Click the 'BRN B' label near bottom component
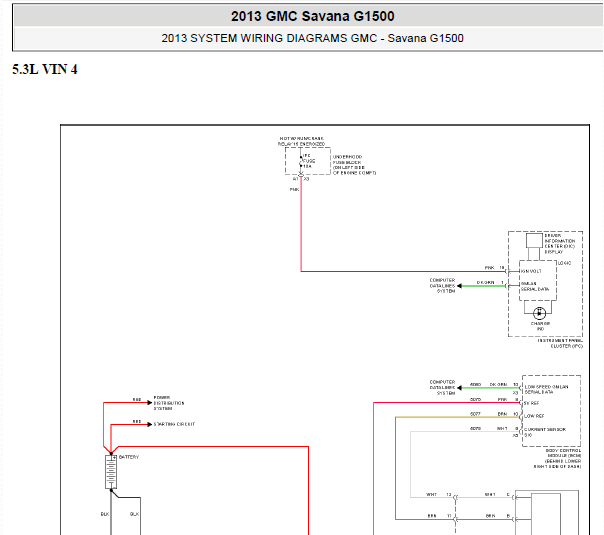 498,516
